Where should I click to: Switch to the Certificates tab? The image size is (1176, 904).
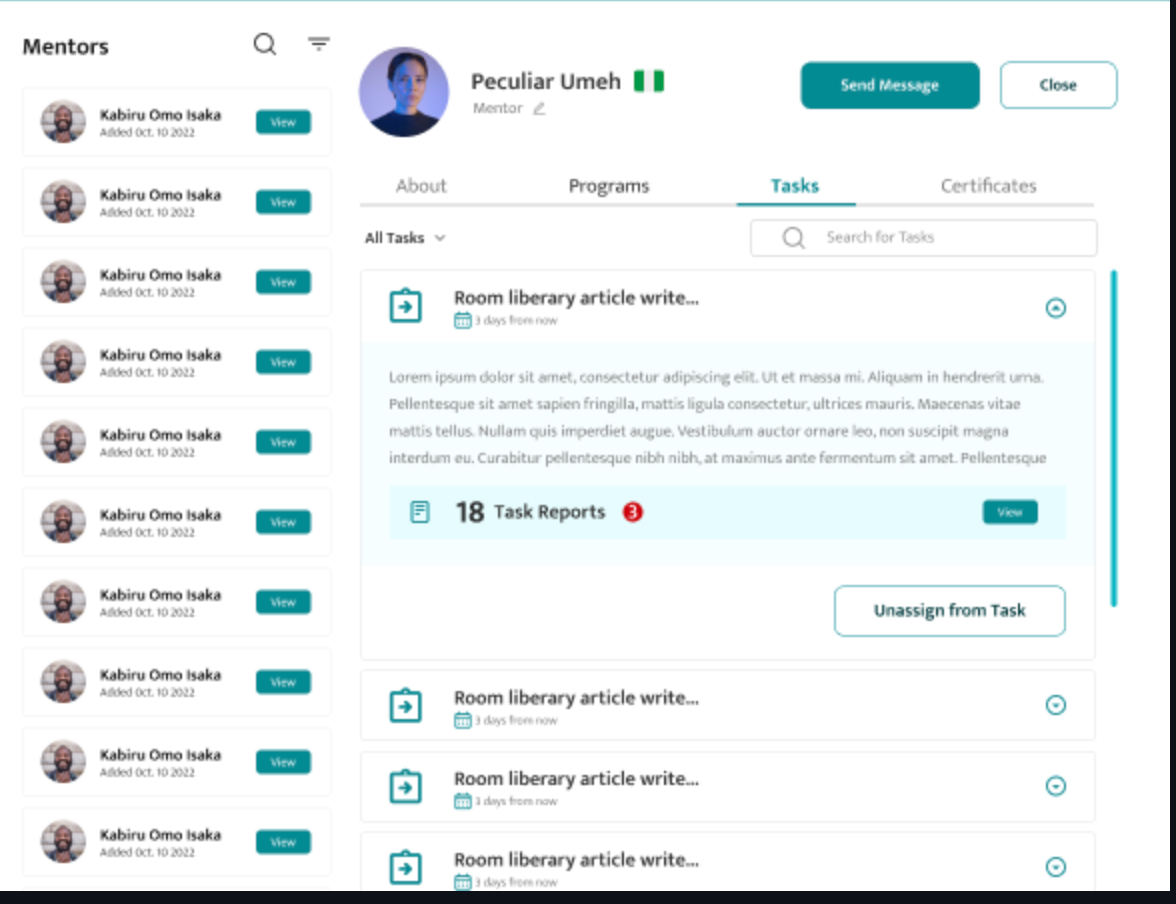tap(987, 185)
